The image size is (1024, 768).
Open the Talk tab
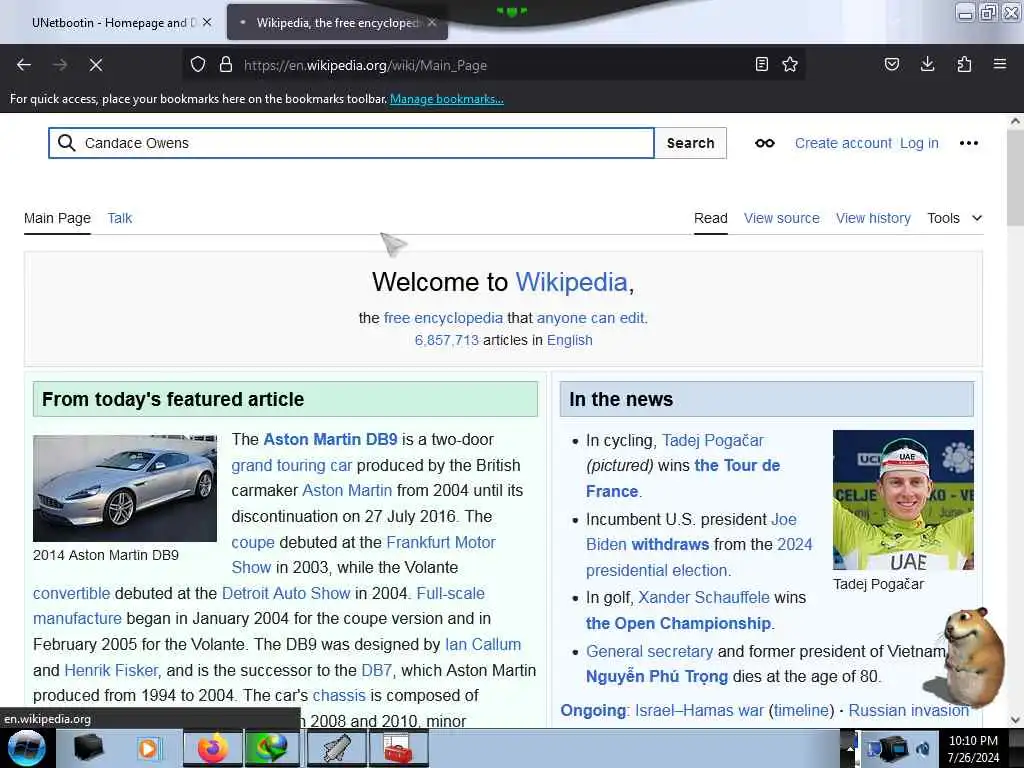click(x=120, y=218)
